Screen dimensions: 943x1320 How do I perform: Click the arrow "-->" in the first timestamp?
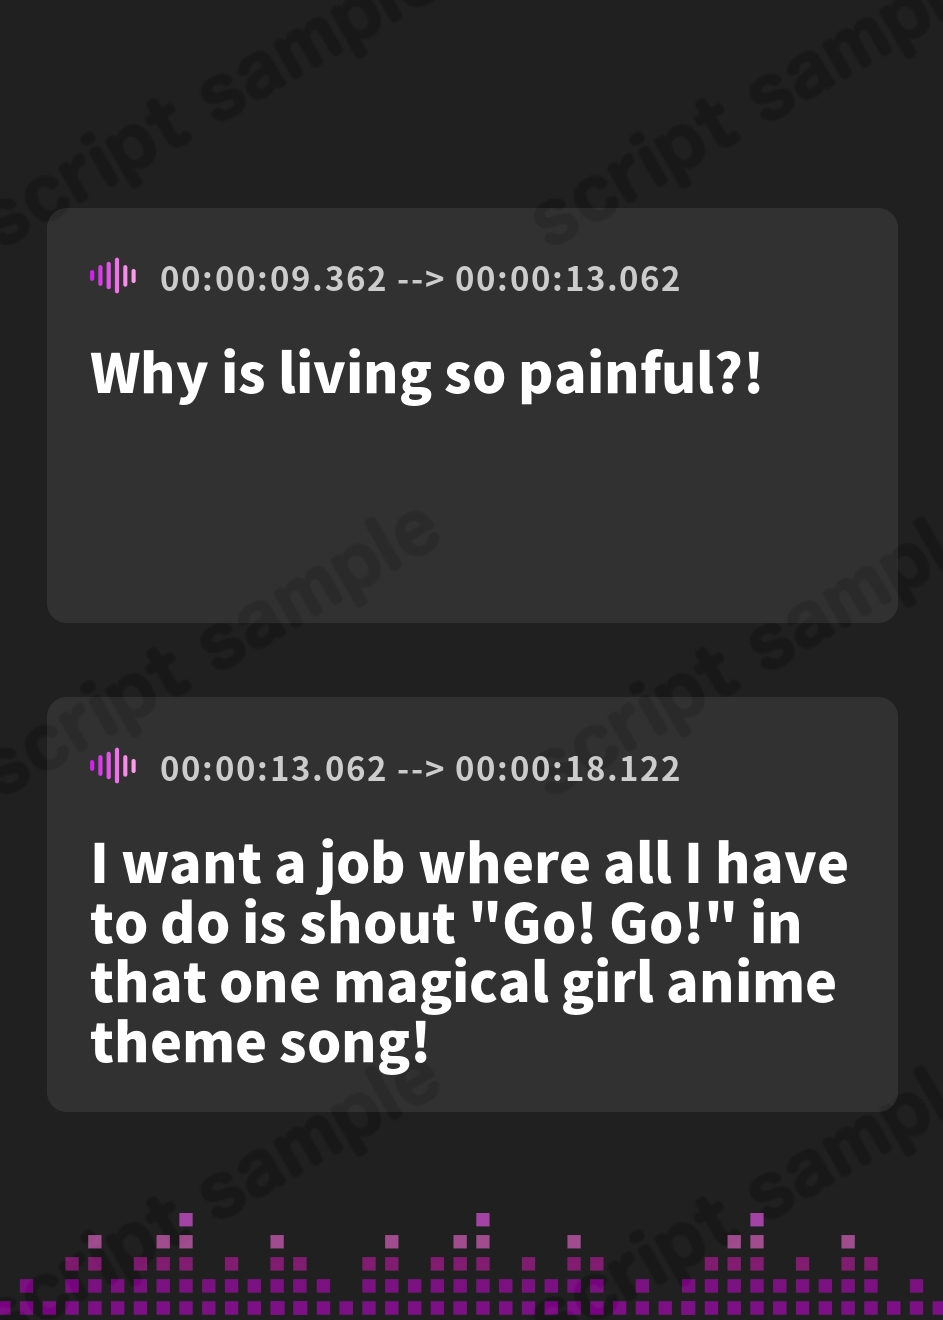(421, 278)
